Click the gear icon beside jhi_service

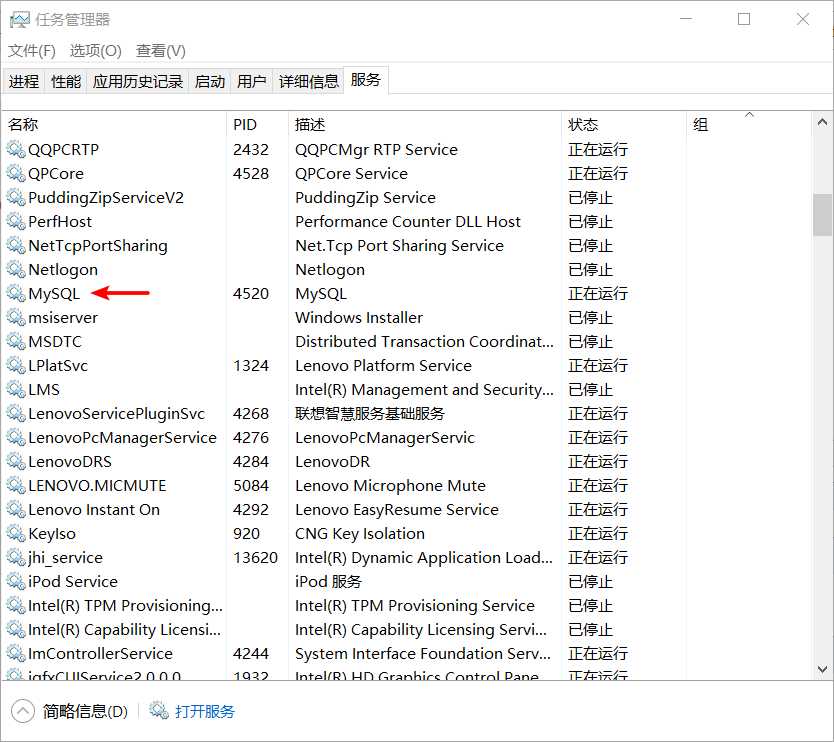(16, 557)
